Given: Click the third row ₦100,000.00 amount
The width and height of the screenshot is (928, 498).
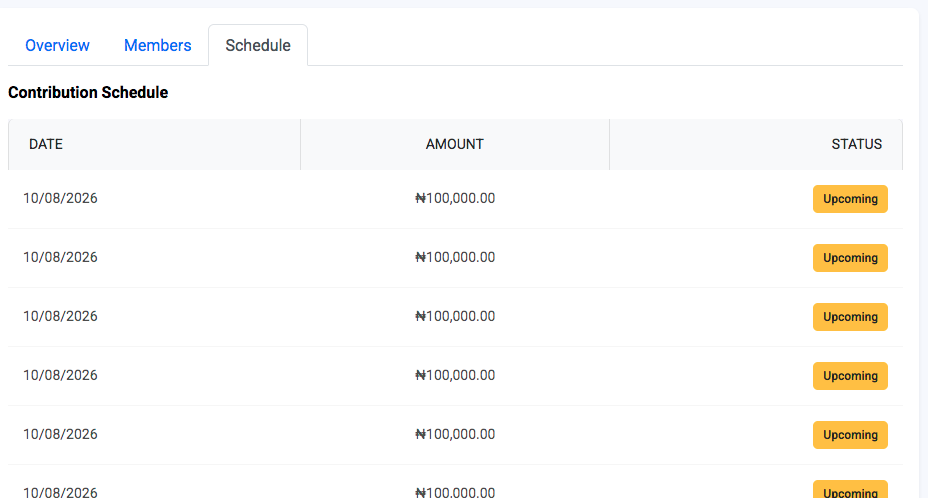Looking at the screenshot, I should [x=455, y=316].
